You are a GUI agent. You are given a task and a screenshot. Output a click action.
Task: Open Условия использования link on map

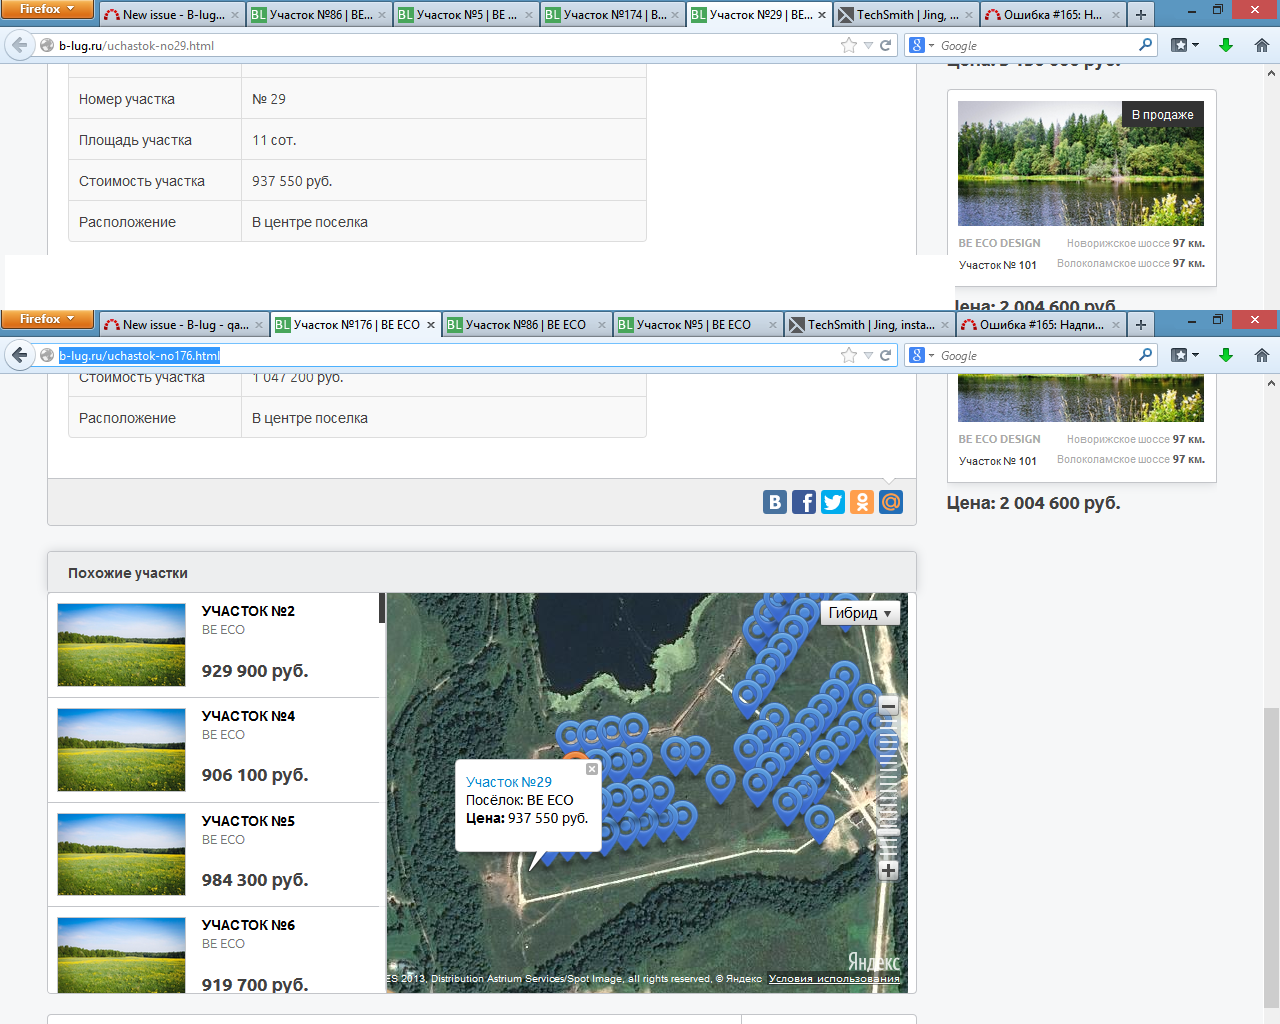tap(834, 979)
